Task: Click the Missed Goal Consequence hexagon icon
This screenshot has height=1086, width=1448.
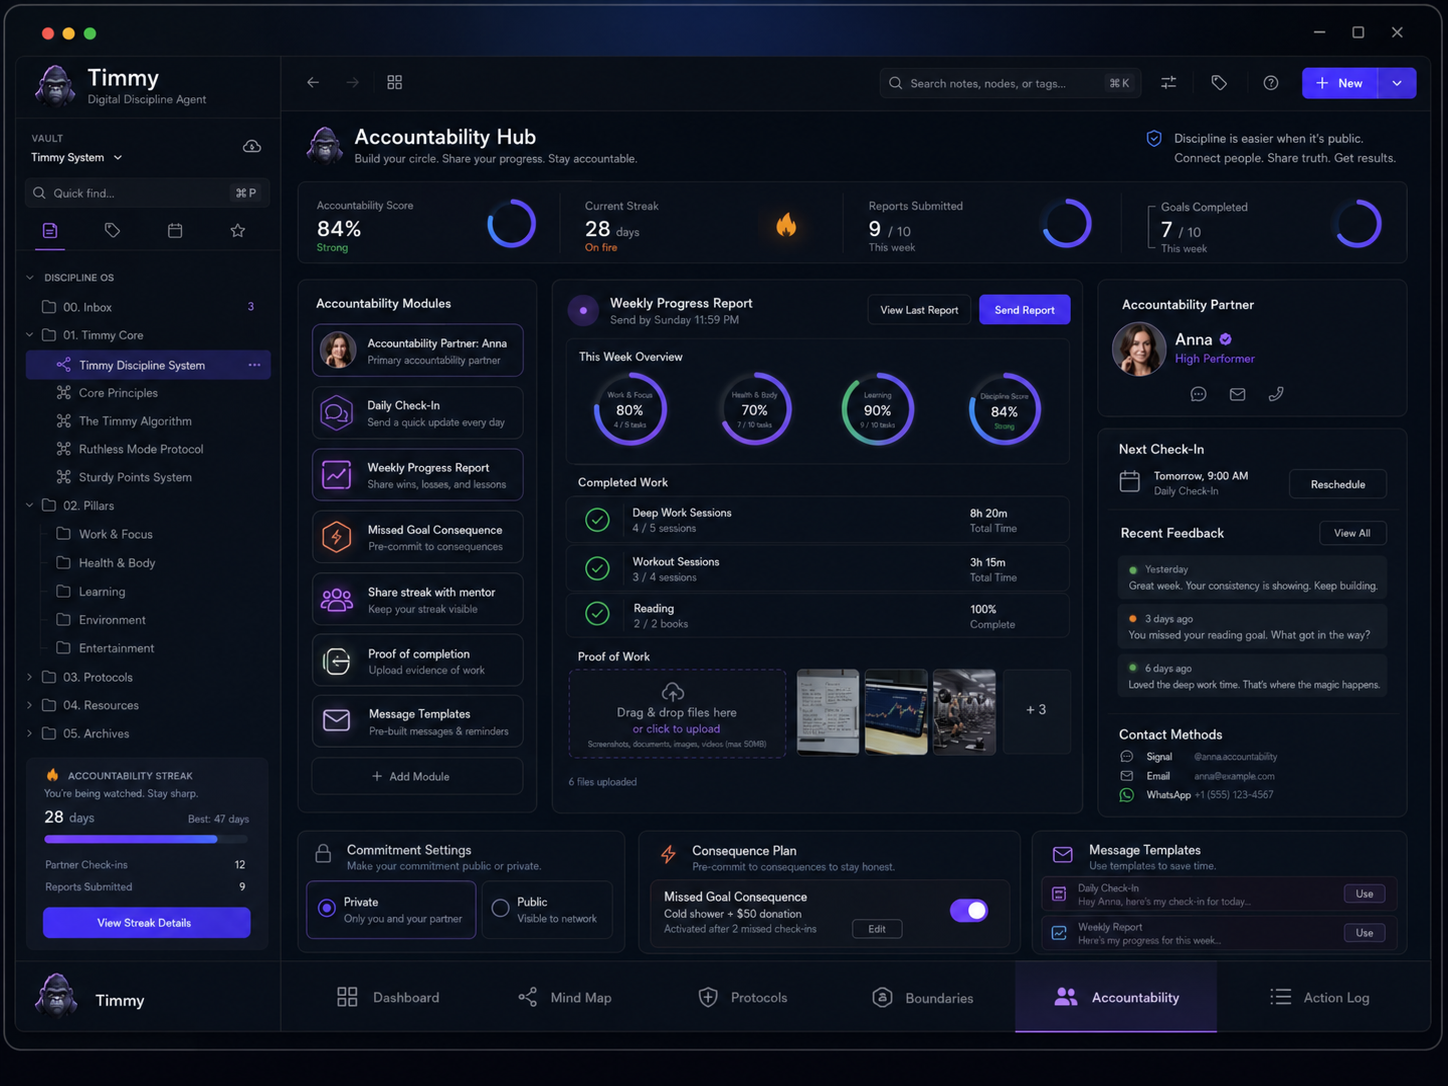Action: (337, 537)
